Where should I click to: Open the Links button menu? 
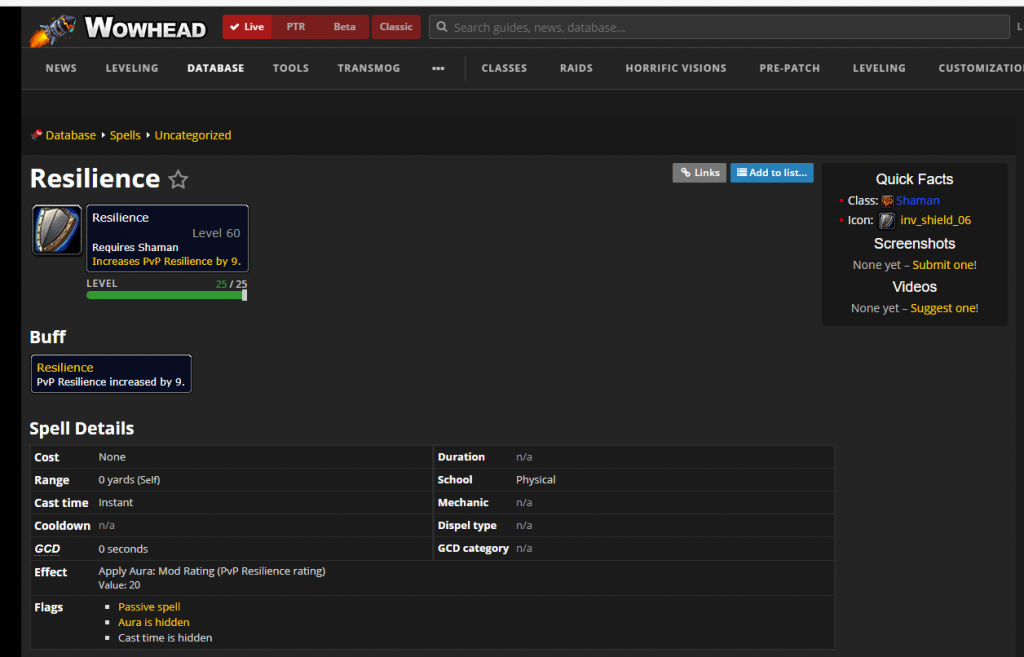pos(700,173)
